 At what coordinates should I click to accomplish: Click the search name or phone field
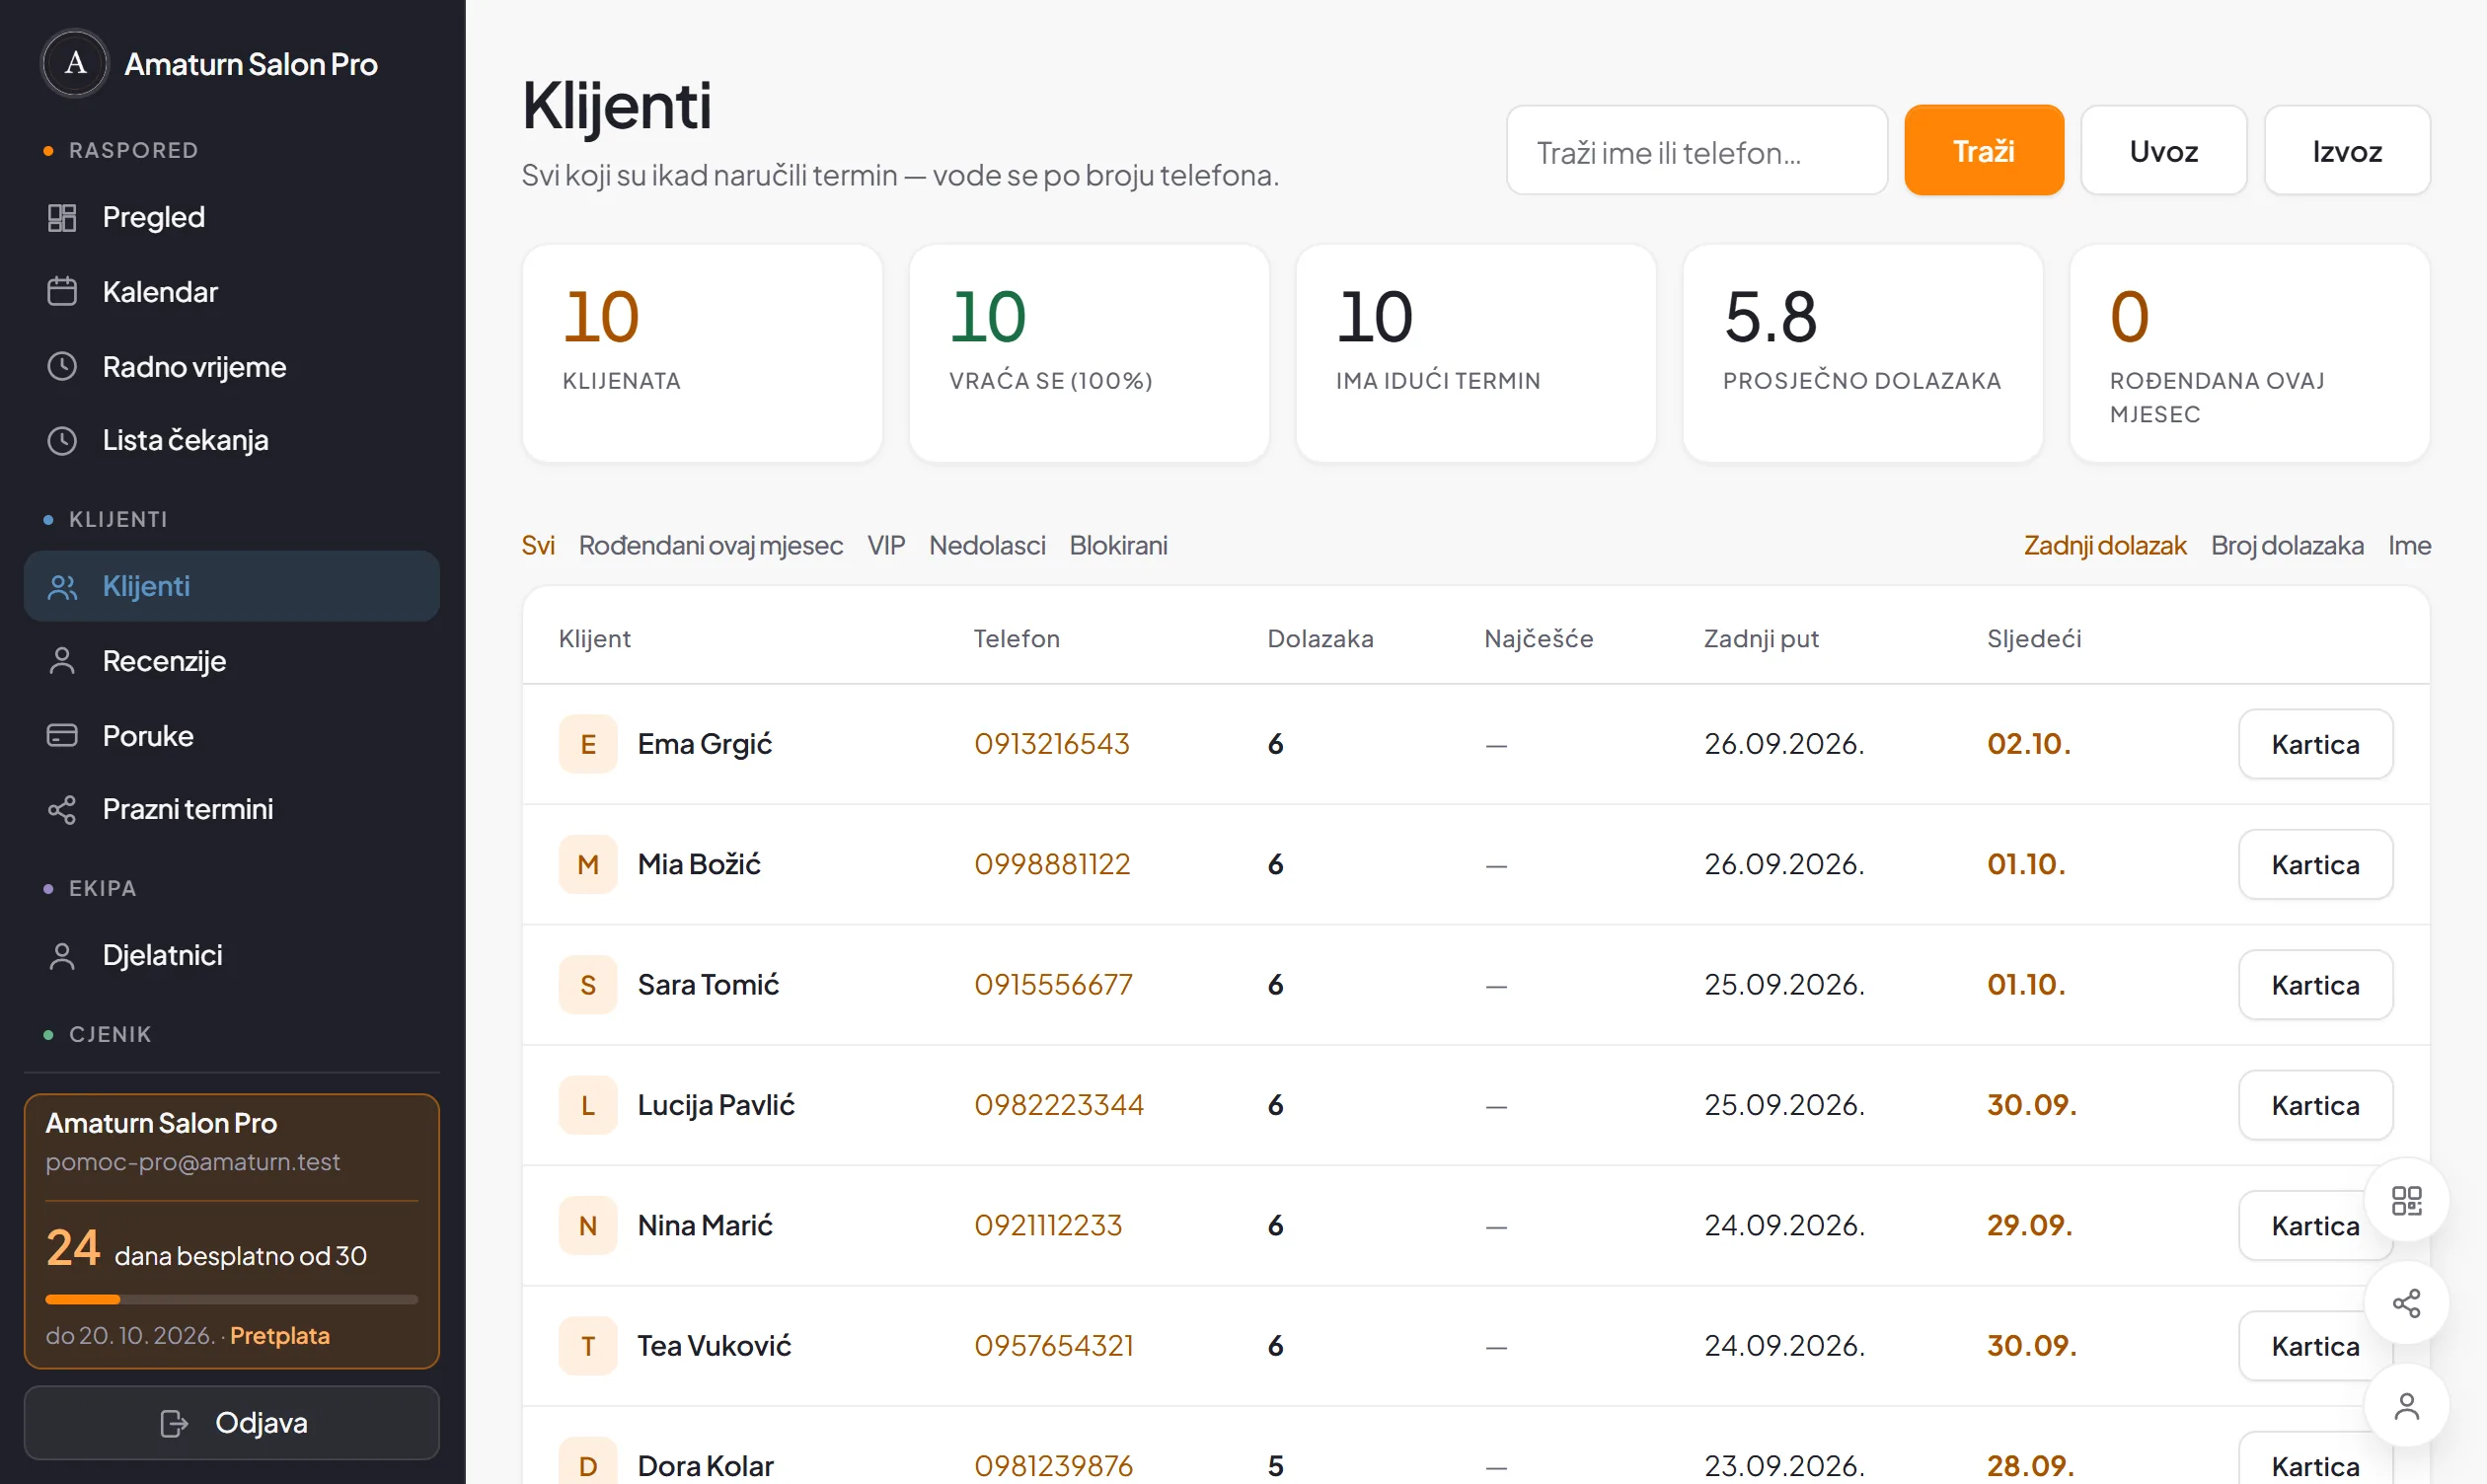click(x=1697, y=151)
